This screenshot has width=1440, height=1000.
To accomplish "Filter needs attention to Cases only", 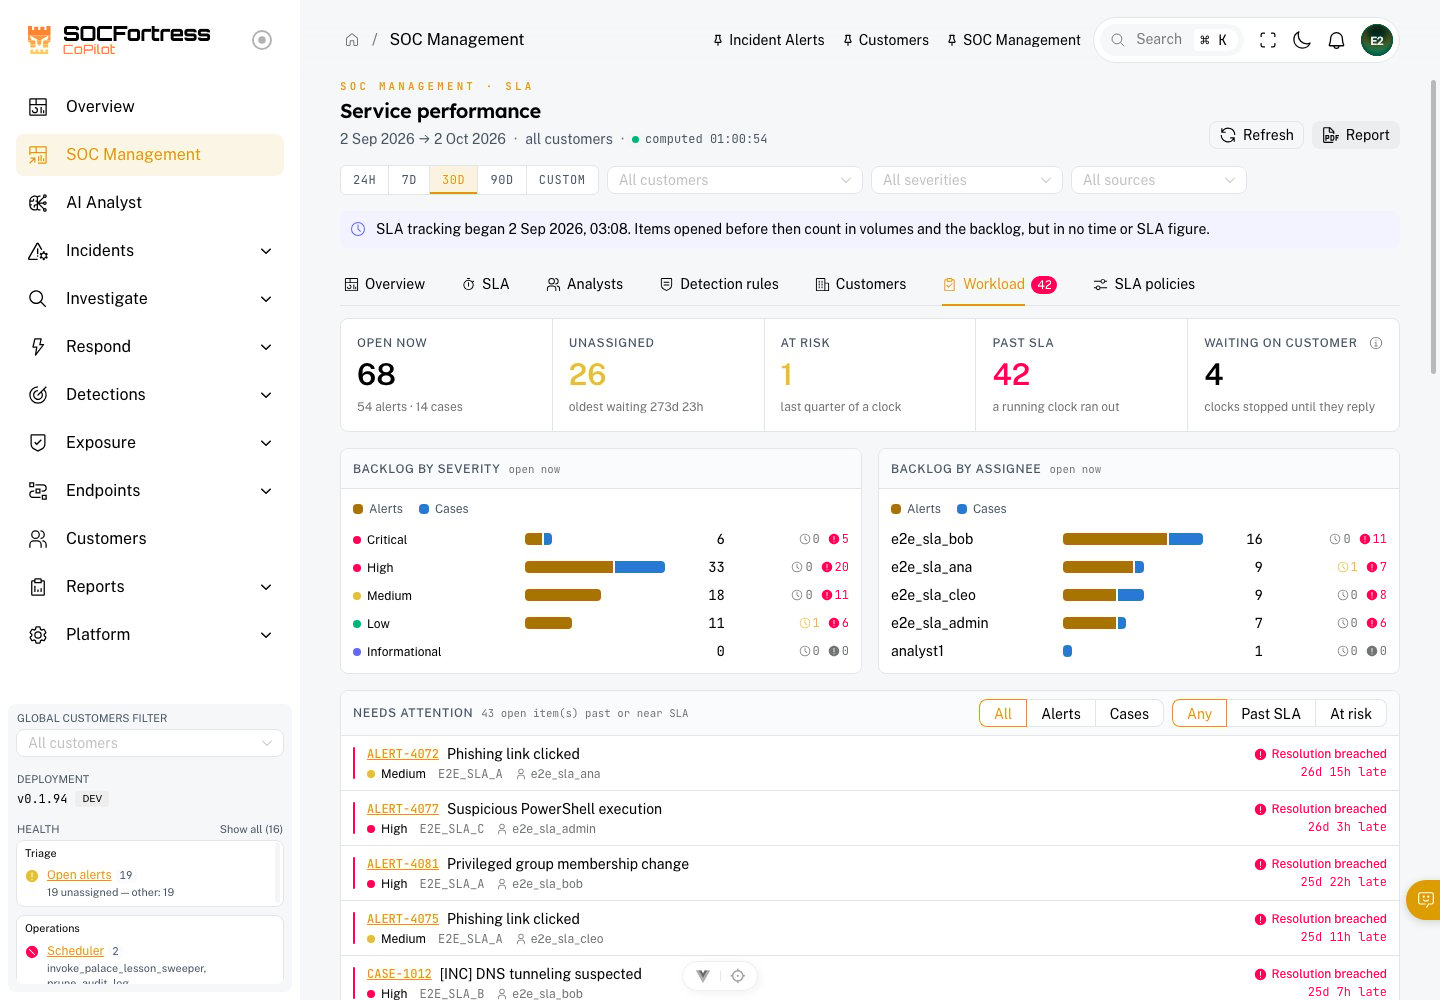I will [x=1129, y=713].
